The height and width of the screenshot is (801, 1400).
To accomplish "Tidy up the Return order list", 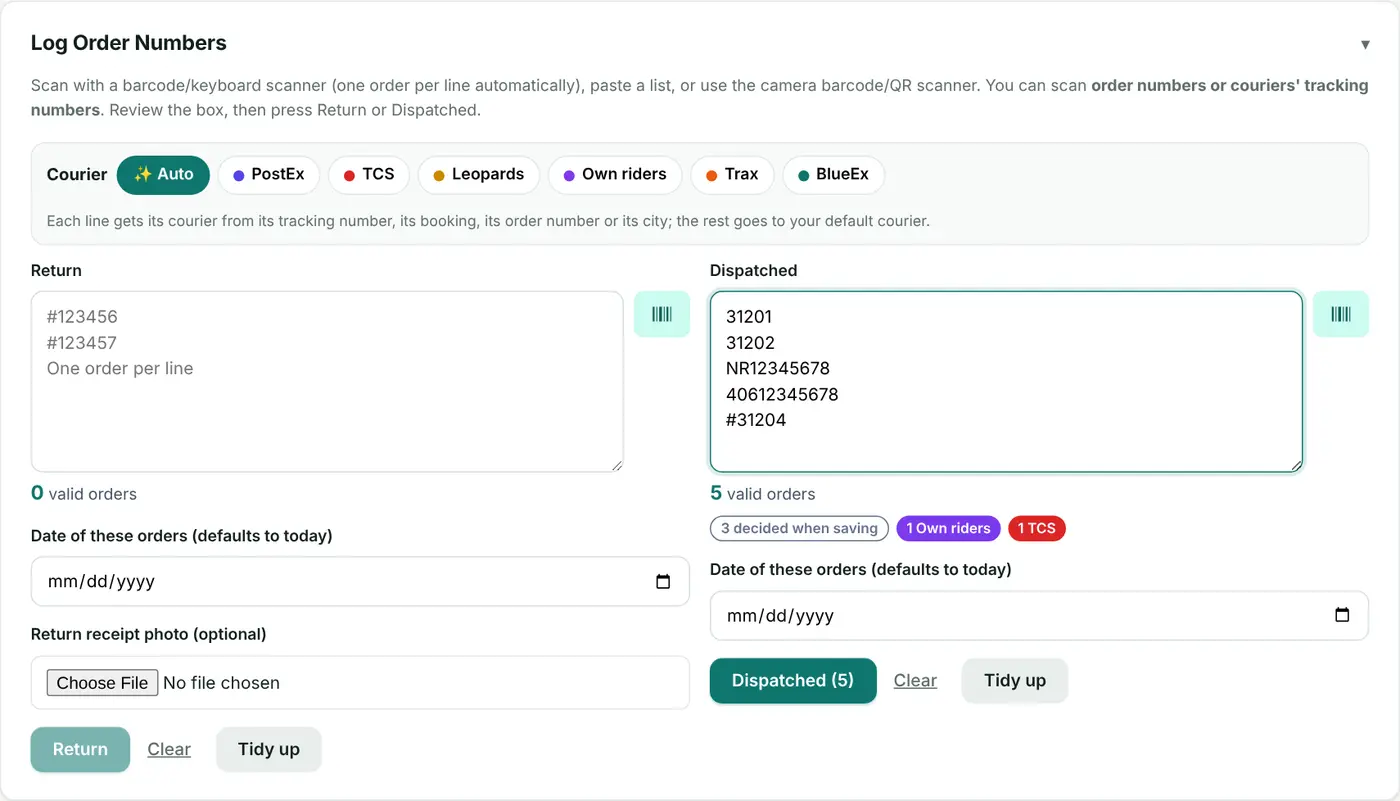I will click(269, 750).
